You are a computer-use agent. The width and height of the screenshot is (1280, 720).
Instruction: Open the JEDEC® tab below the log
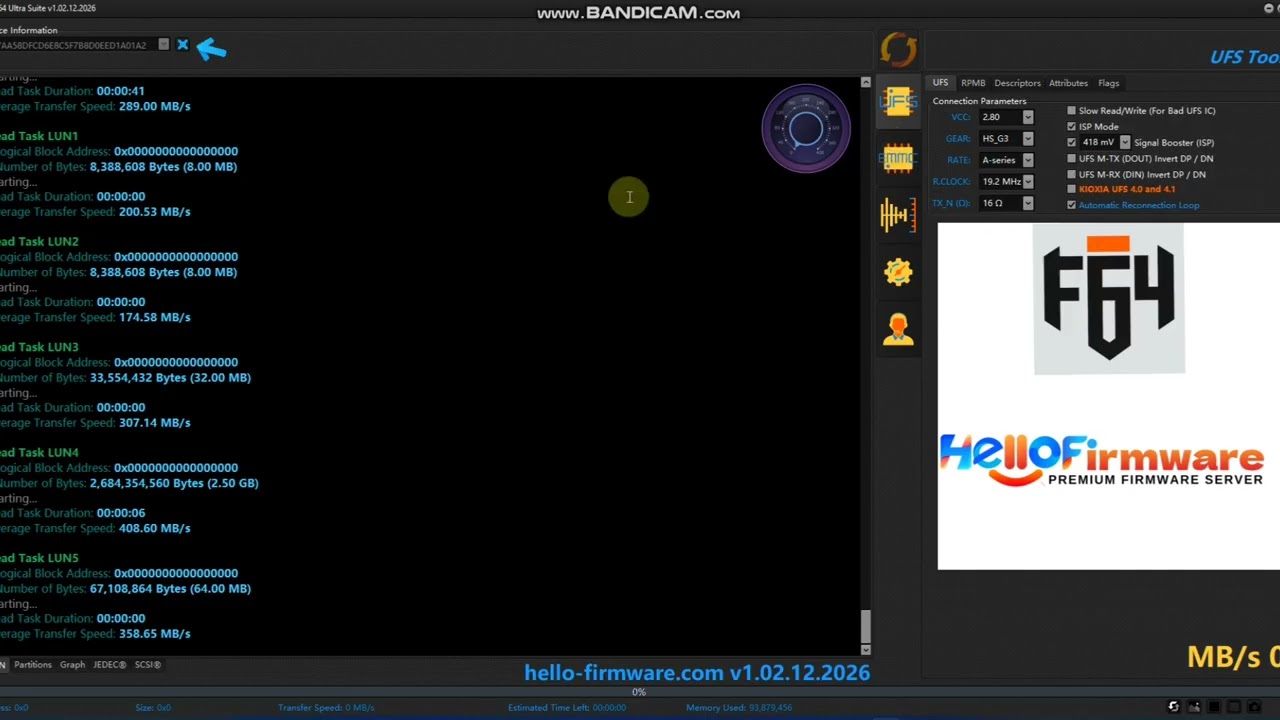tap(110, 665)
